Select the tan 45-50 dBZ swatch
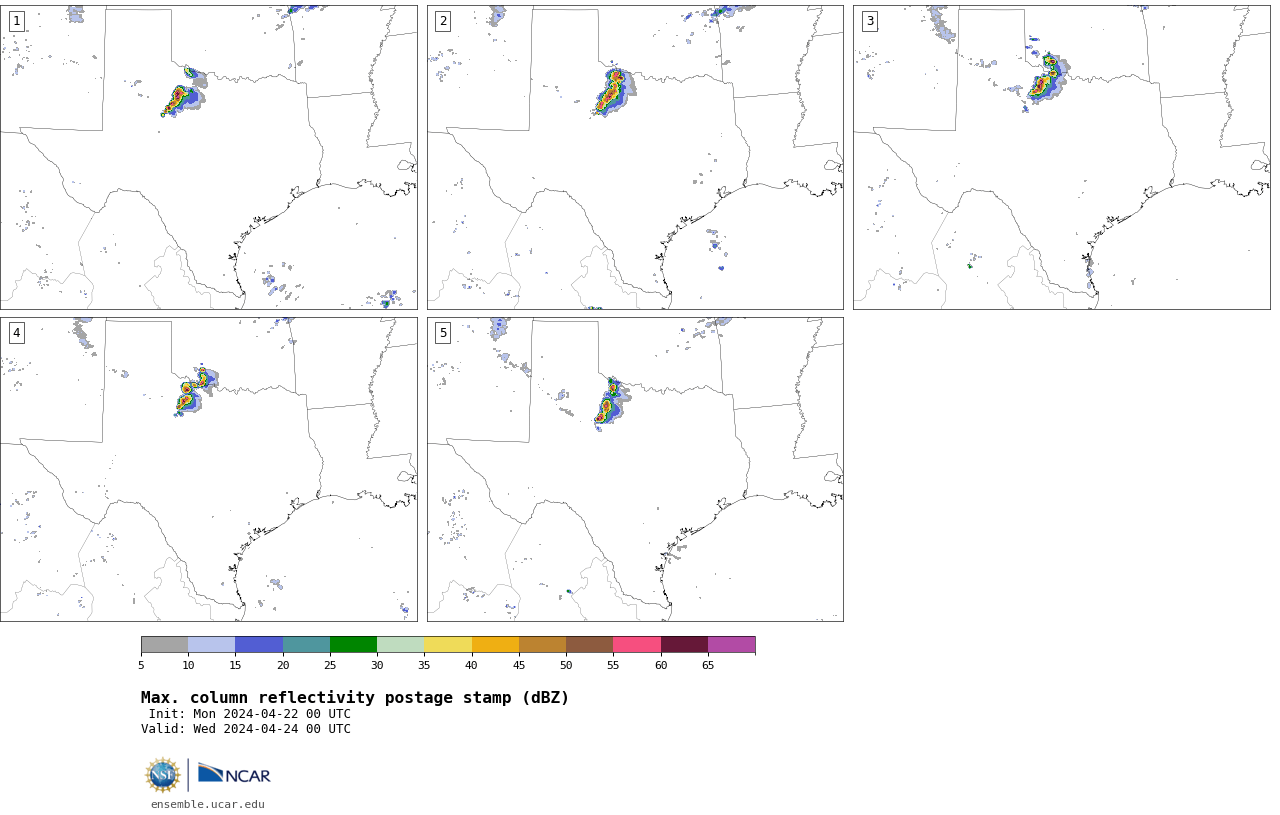Viewport: 1280px width, 815px height. tap(542, 644)
